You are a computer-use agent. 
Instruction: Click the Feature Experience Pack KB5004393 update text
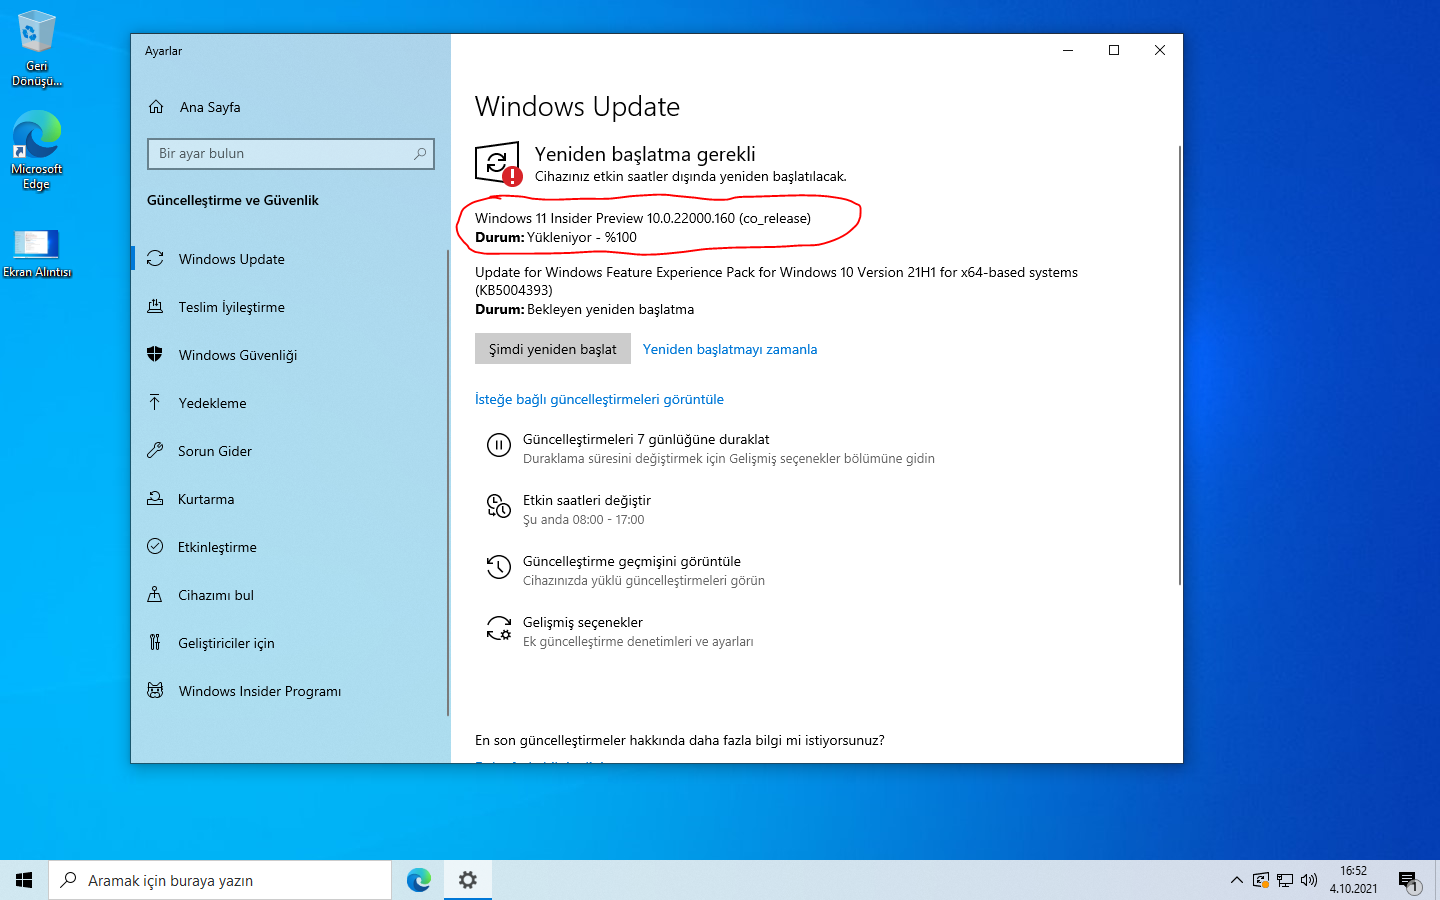pyautogui.click(x=776, y=281)
